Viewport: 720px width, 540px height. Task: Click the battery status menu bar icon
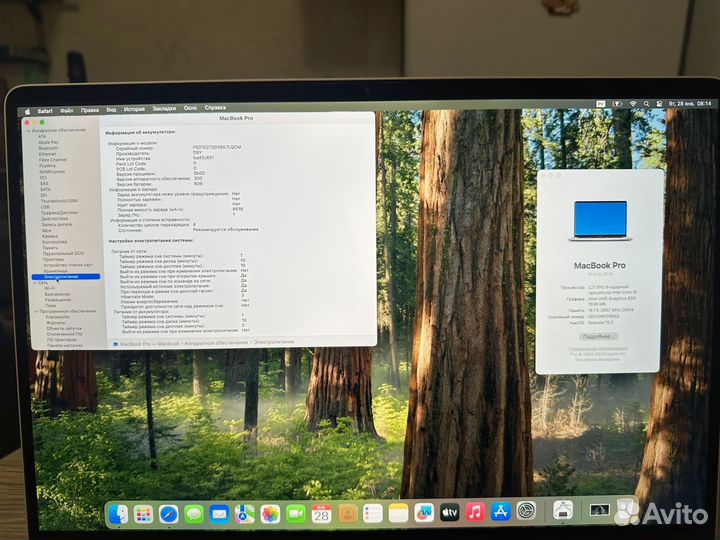(617, 104)
